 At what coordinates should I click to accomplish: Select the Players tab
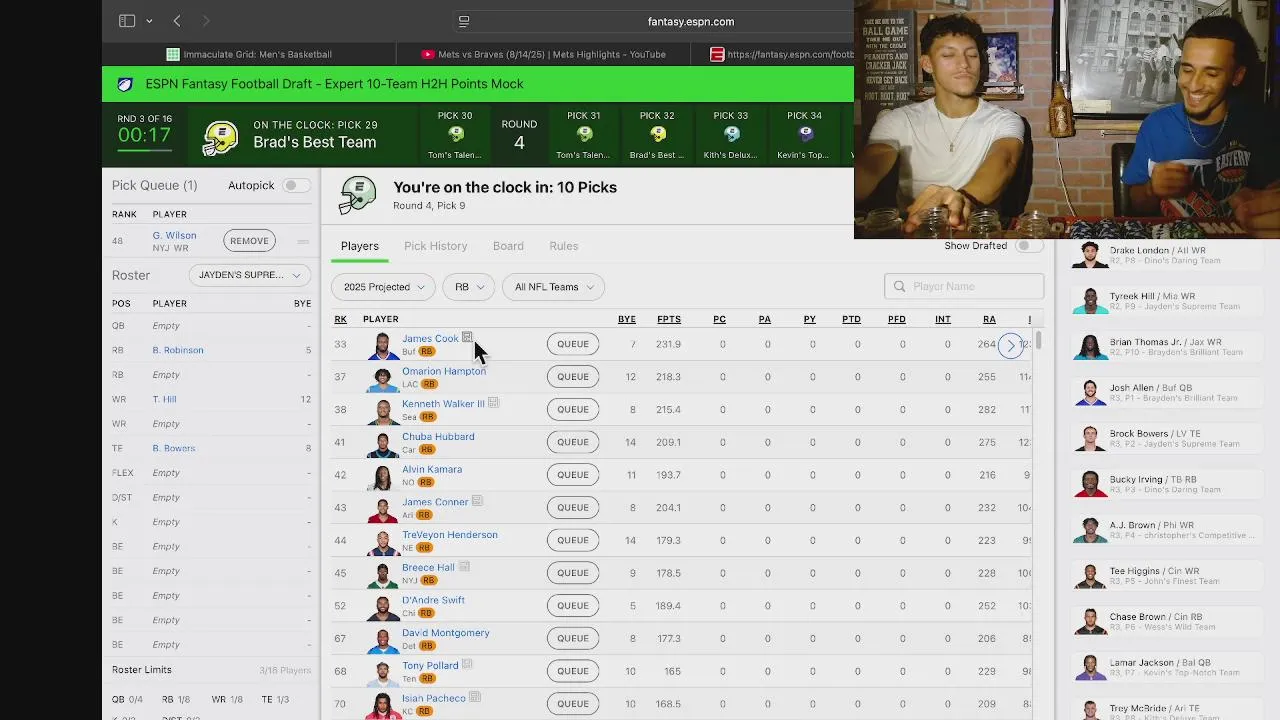360,246
